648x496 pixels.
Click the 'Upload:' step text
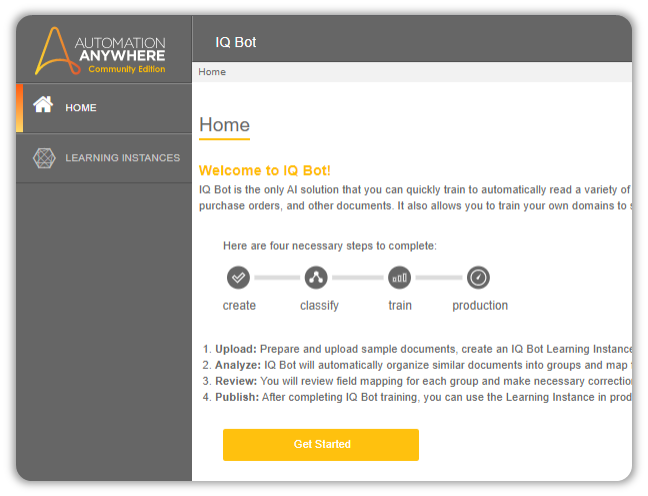[236, 349]
